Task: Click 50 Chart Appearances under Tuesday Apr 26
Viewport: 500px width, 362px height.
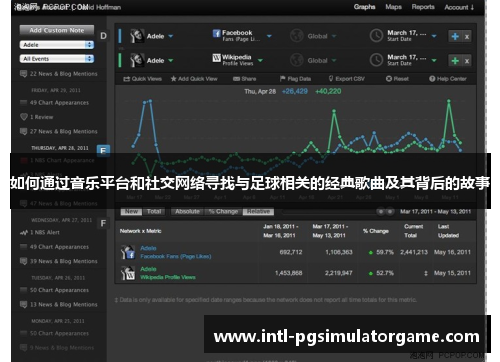Action: pos(55,290)
